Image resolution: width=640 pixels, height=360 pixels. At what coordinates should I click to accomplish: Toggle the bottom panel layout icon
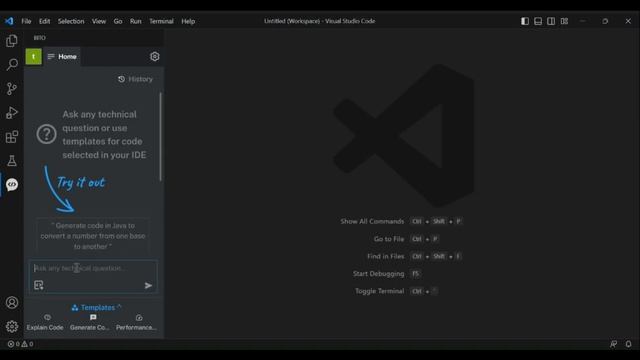pyautogui.click(x=538, y=21)
